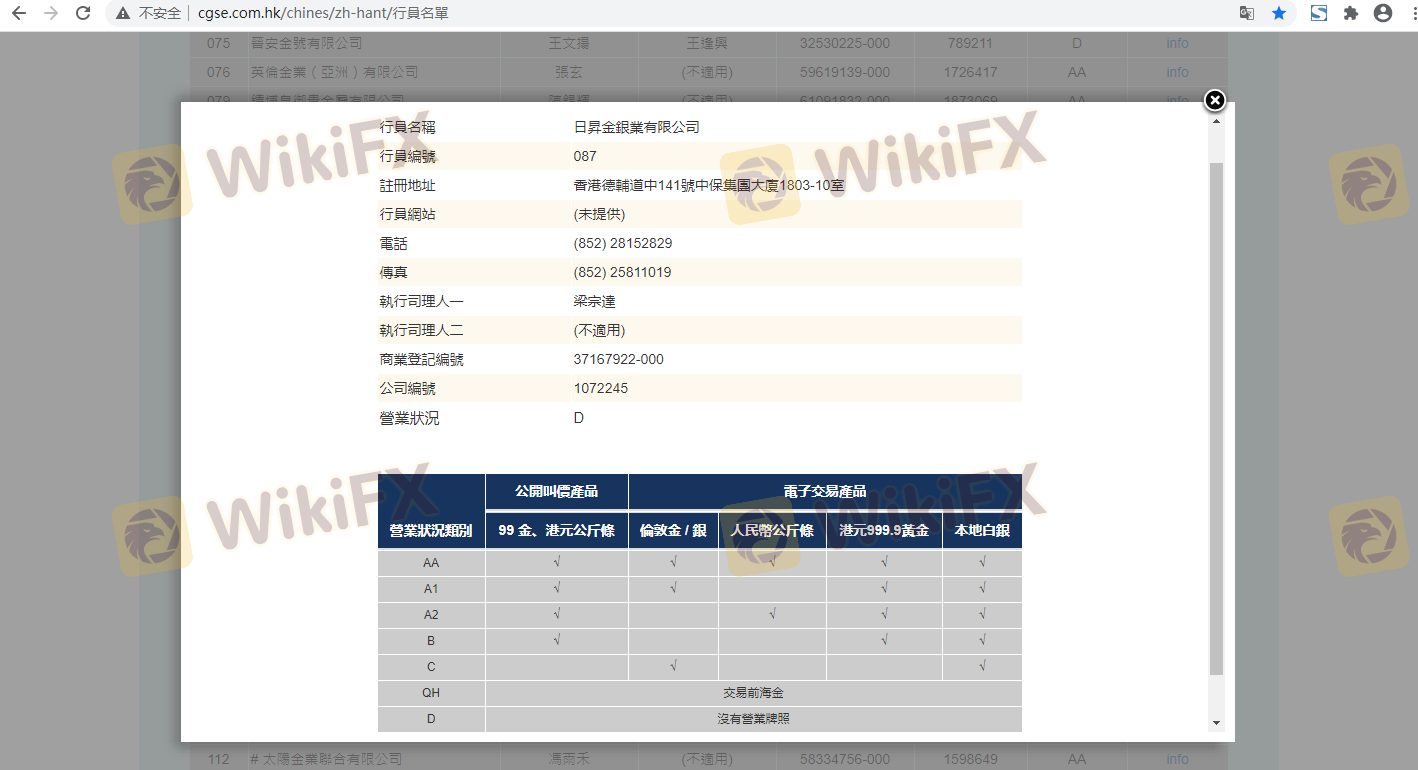The image size is (1418, 770).
Task: Click the phone number (852) 28152829
Action: click(x=622, y=244)
